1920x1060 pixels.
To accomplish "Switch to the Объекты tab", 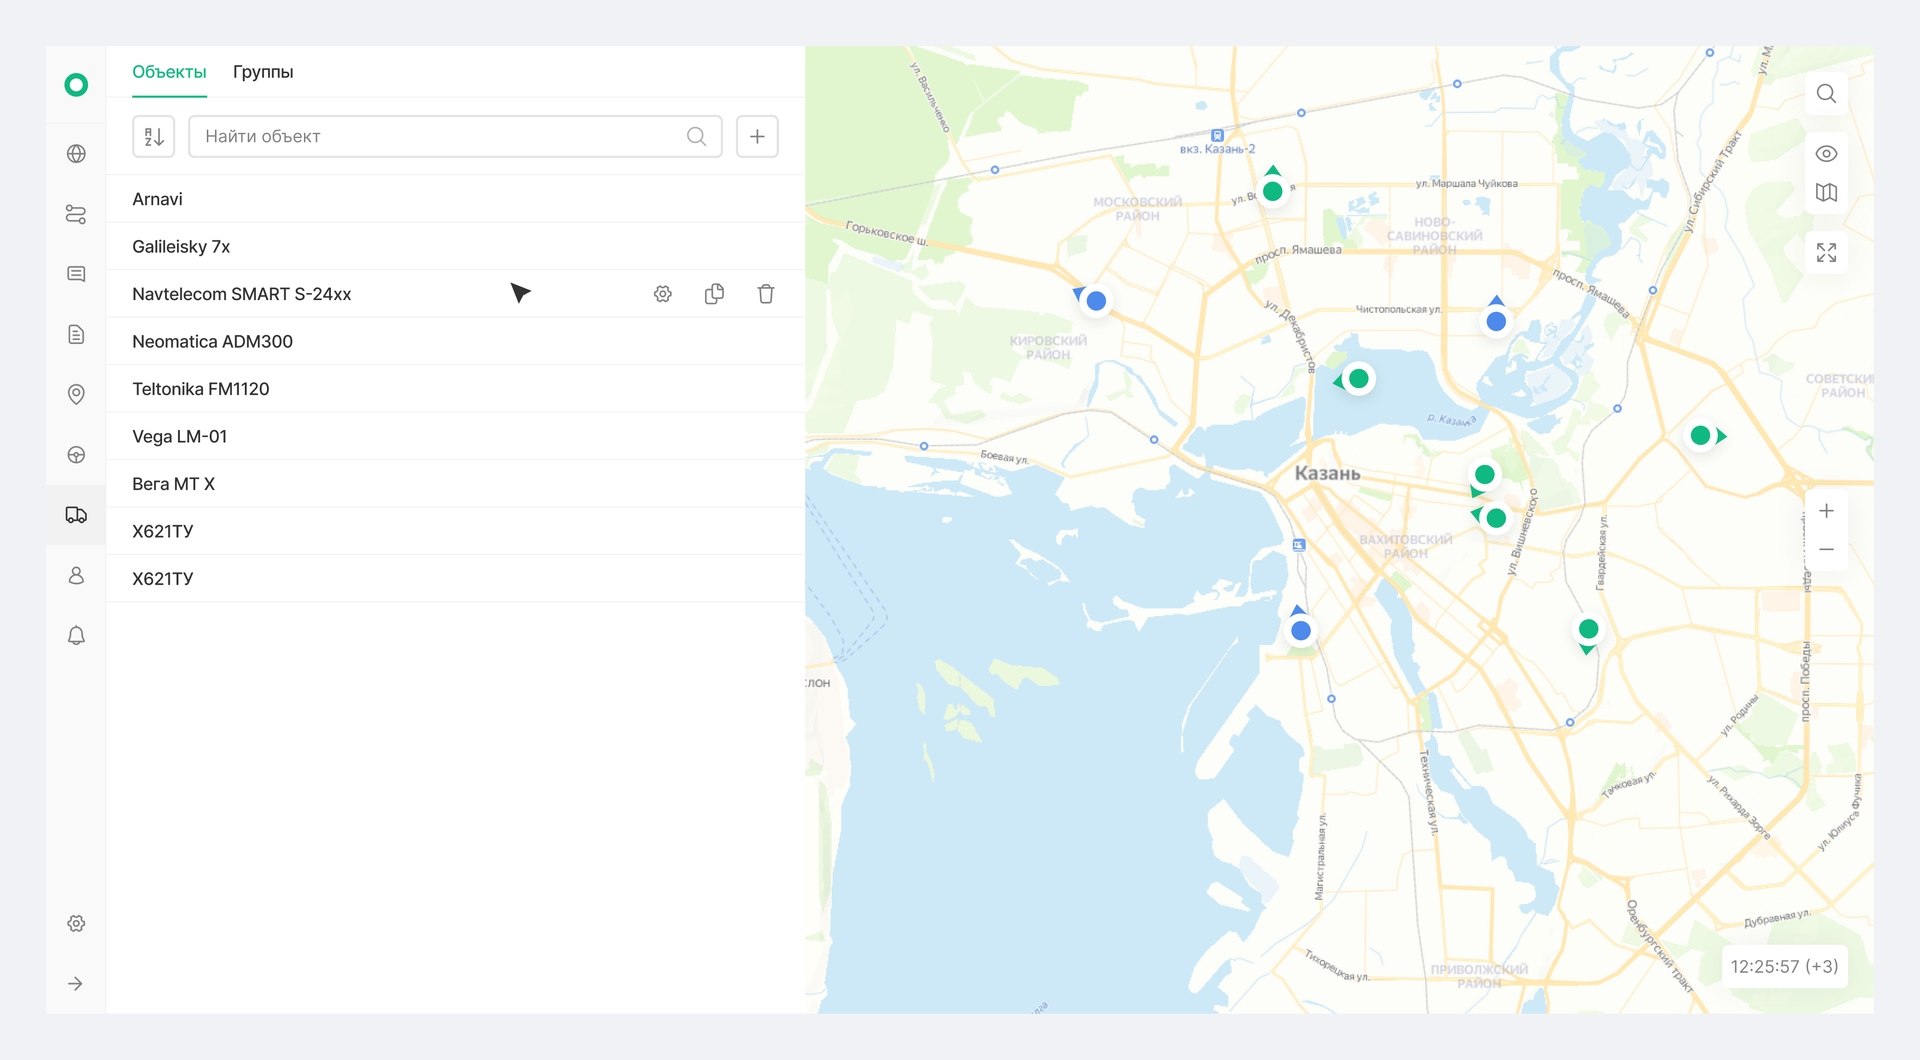I will [x=169, y=72].
